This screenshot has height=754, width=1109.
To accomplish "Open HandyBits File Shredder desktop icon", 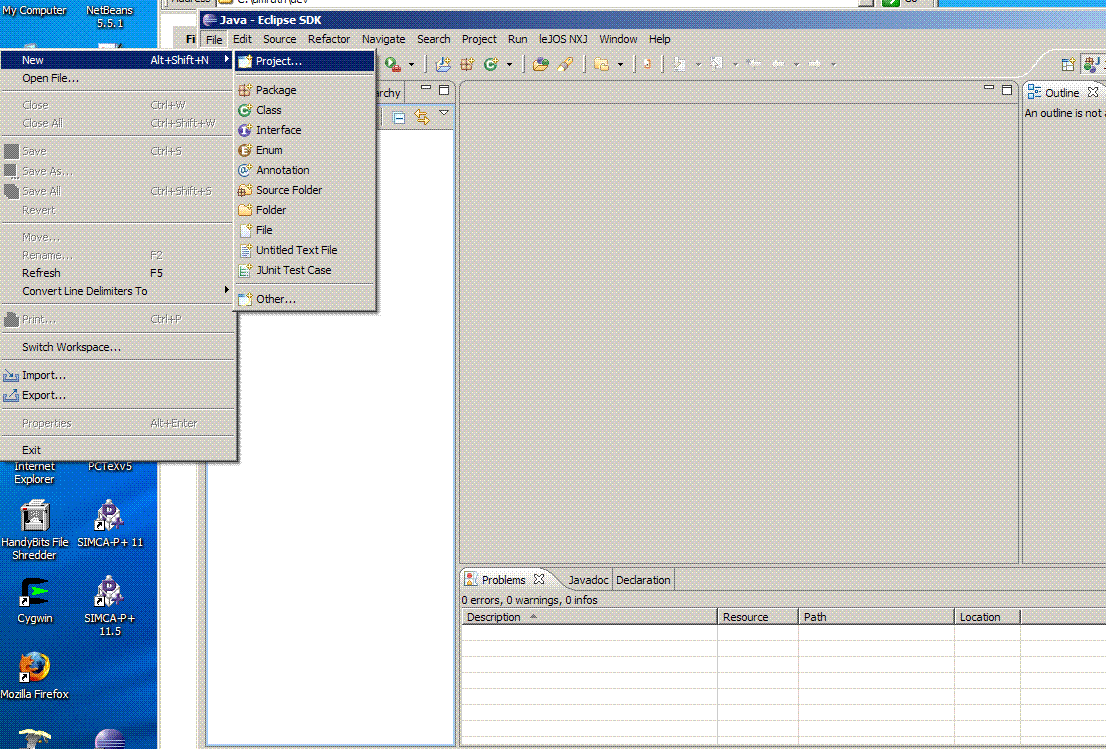I will click(x=35, y=529).
